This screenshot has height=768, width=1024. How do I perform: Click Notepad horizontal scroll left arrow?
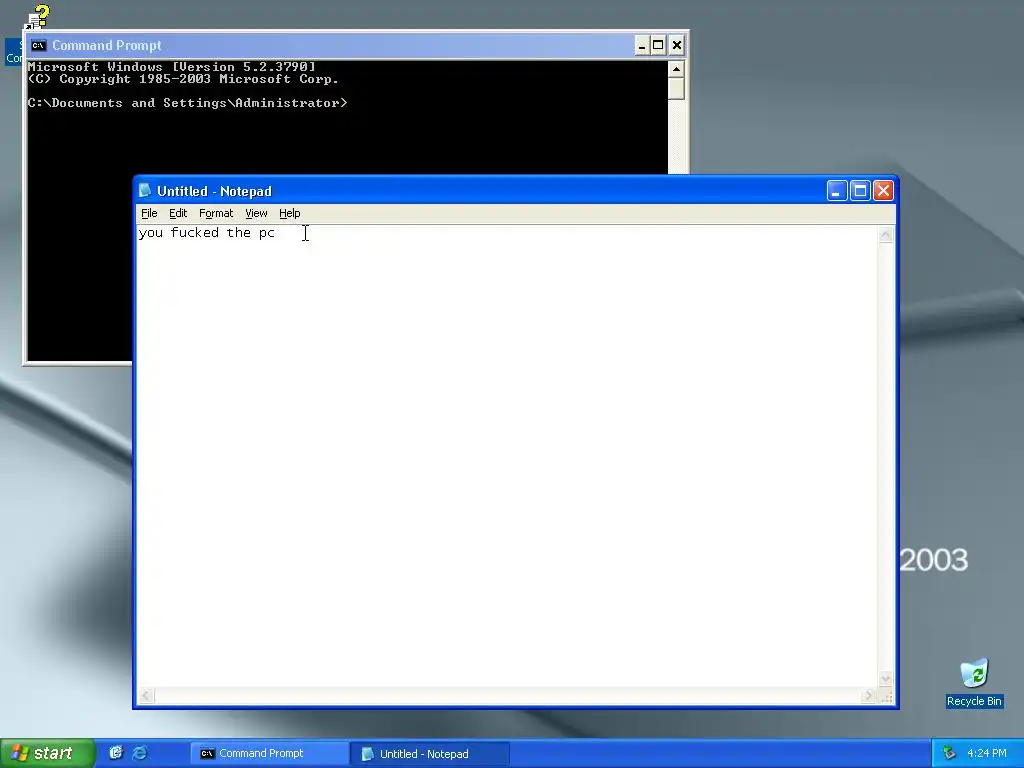(146, 696)
